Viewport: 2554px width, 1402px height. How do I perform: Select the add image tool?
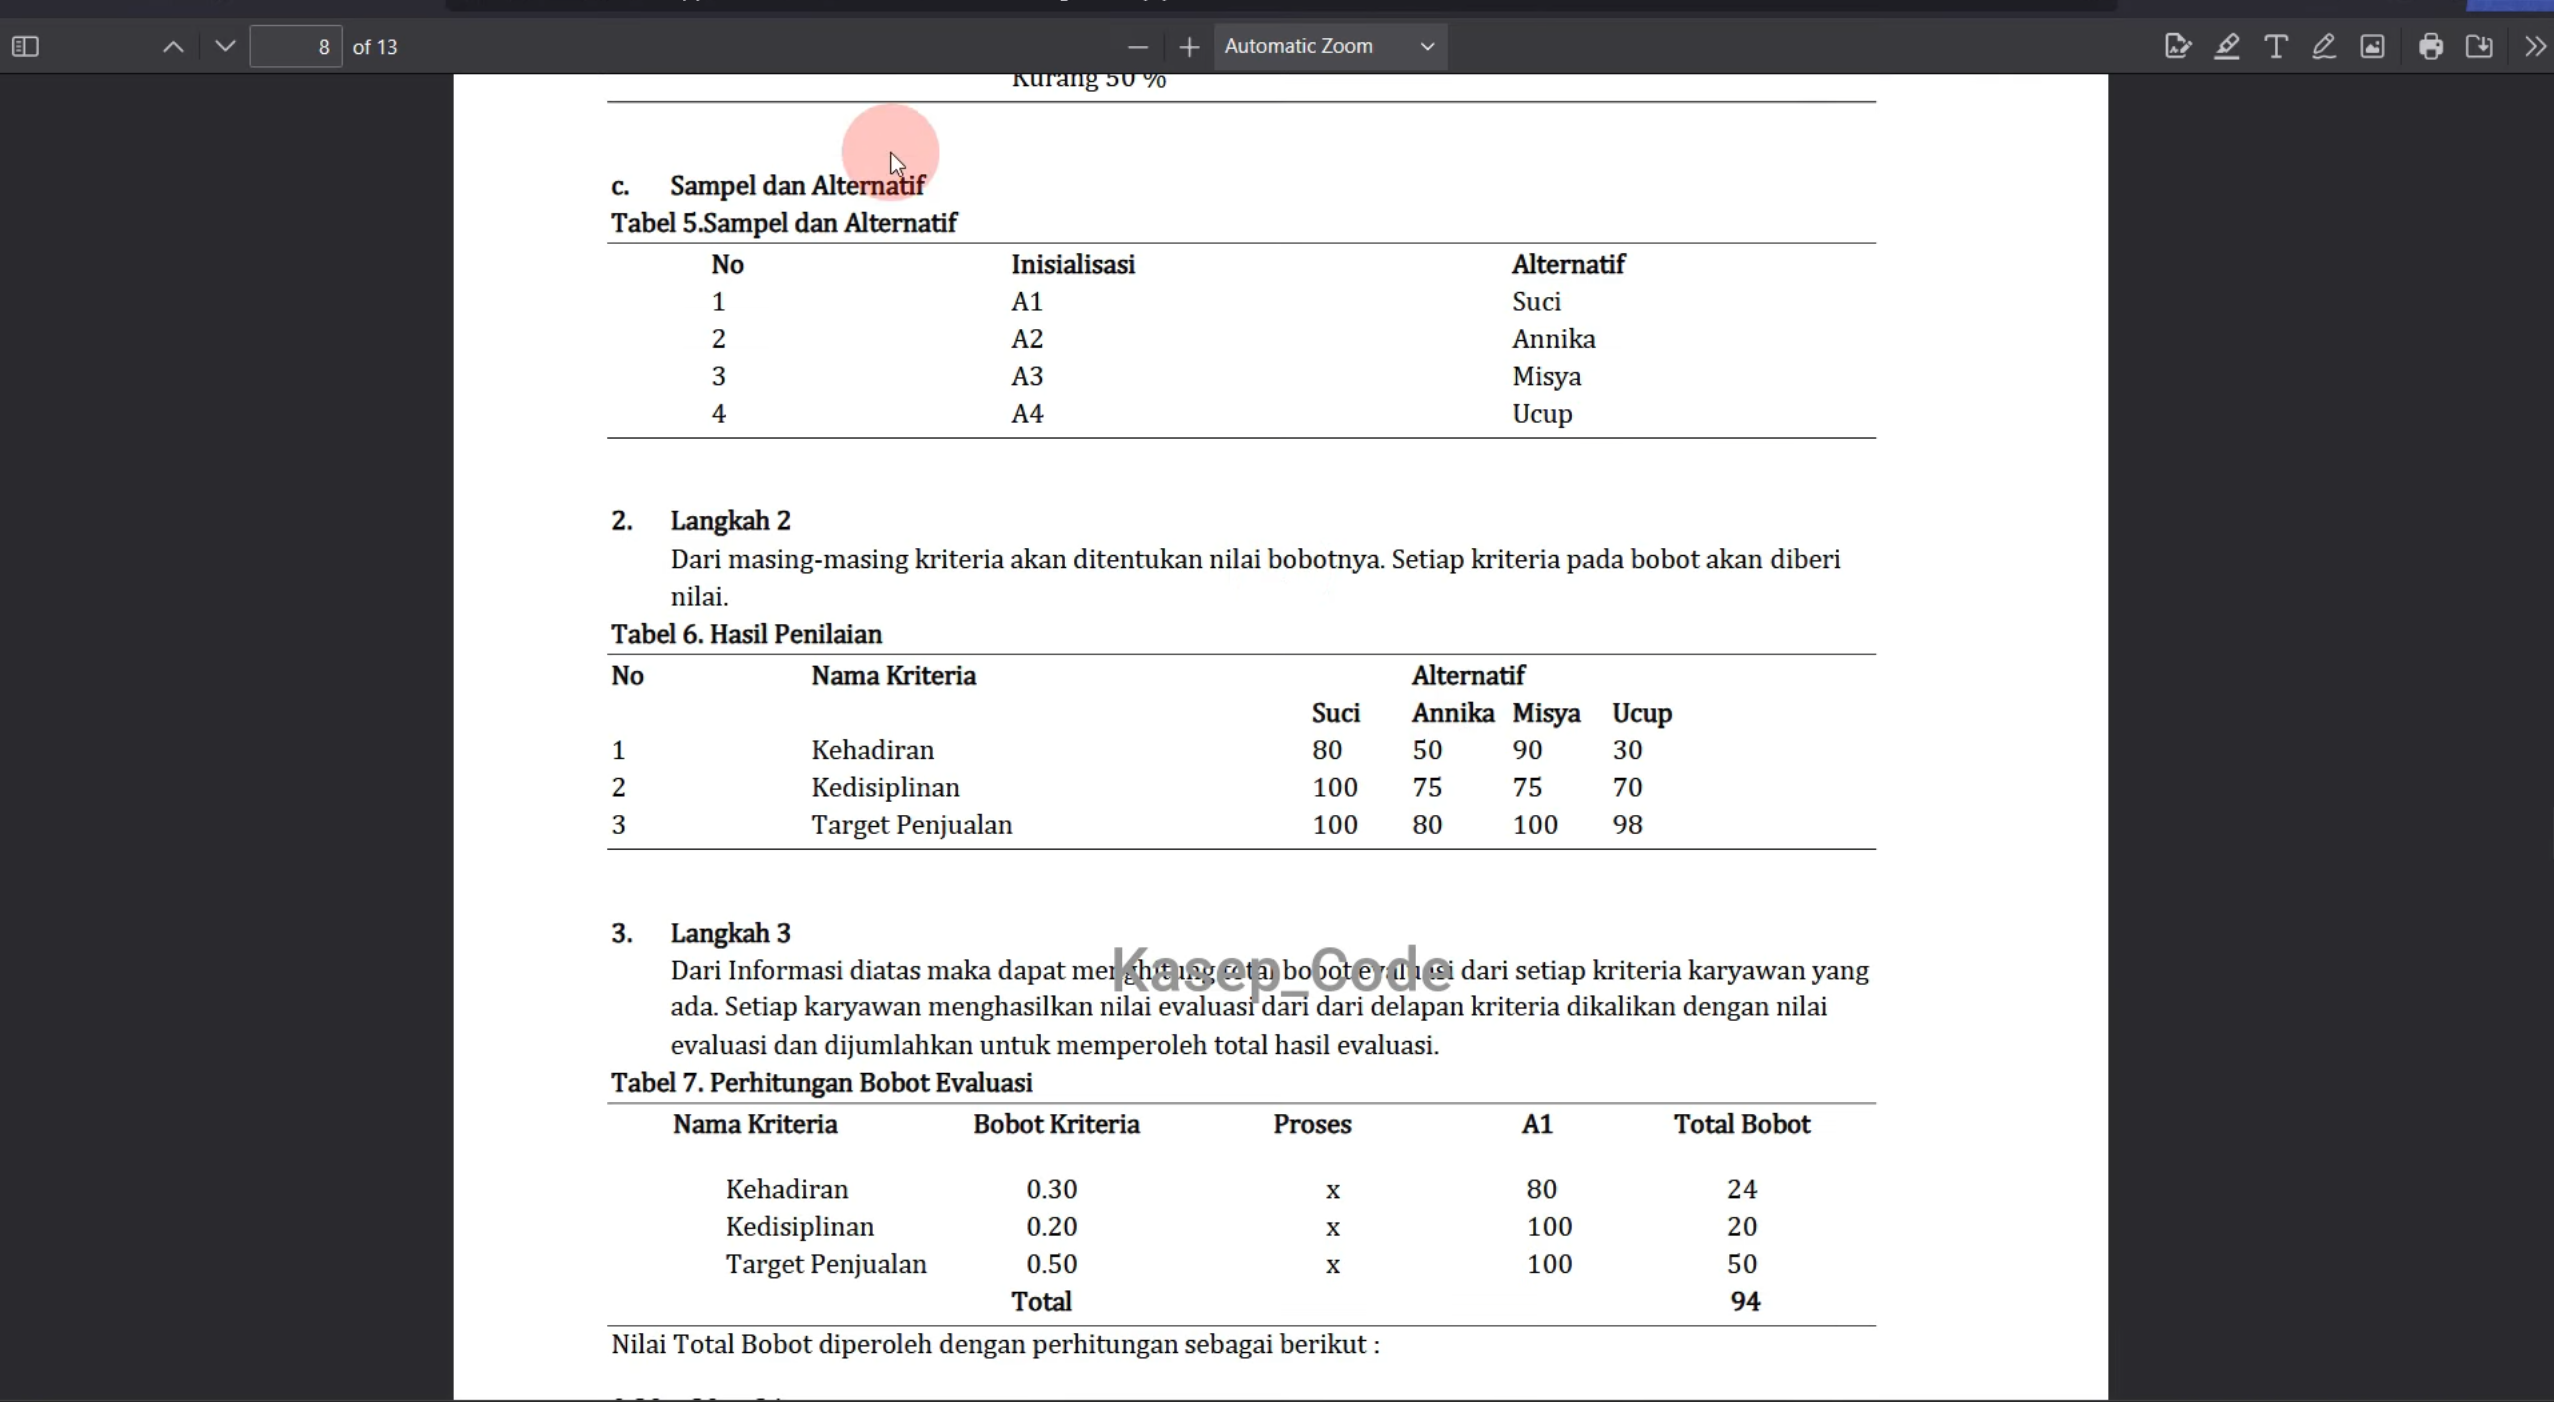tap(2372, 46)
